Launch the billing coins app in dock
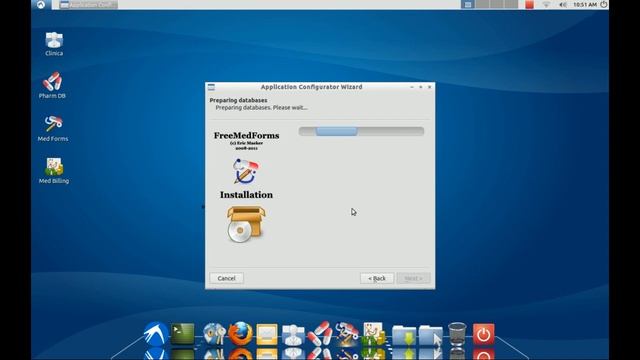 (x=373, y=334)
